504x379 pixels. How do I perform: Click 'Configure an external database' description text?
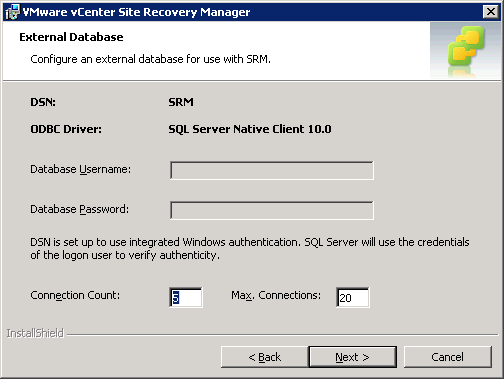[150, 59]
